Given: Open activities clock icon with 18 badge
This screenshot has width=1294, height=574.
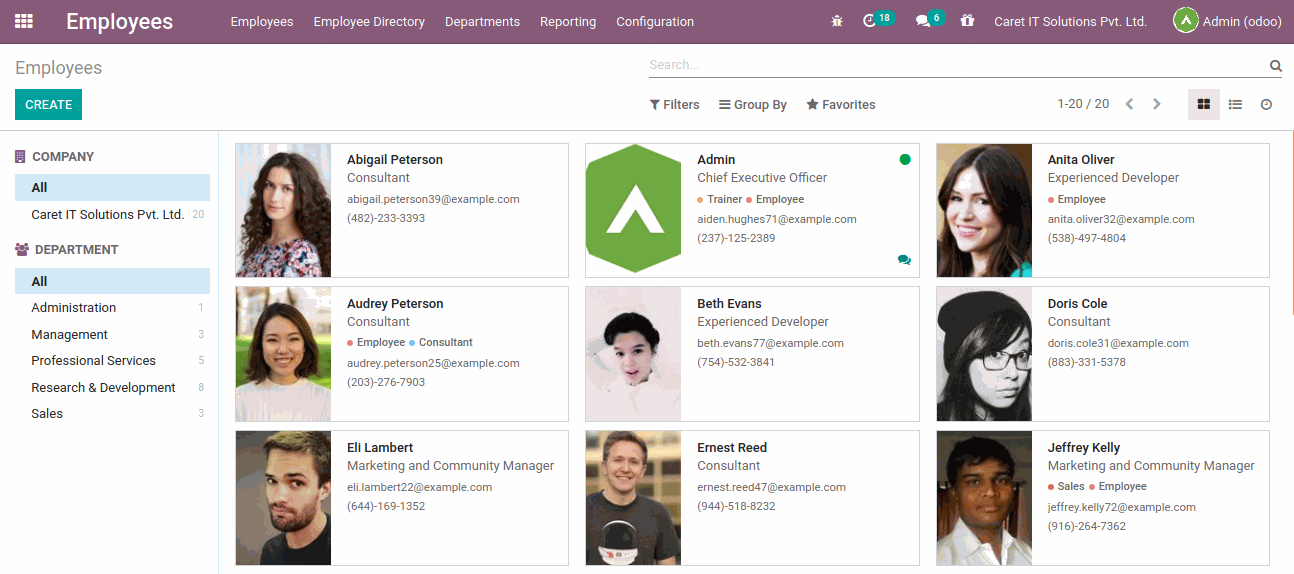Looking at the screenshot, I should 870,21.
